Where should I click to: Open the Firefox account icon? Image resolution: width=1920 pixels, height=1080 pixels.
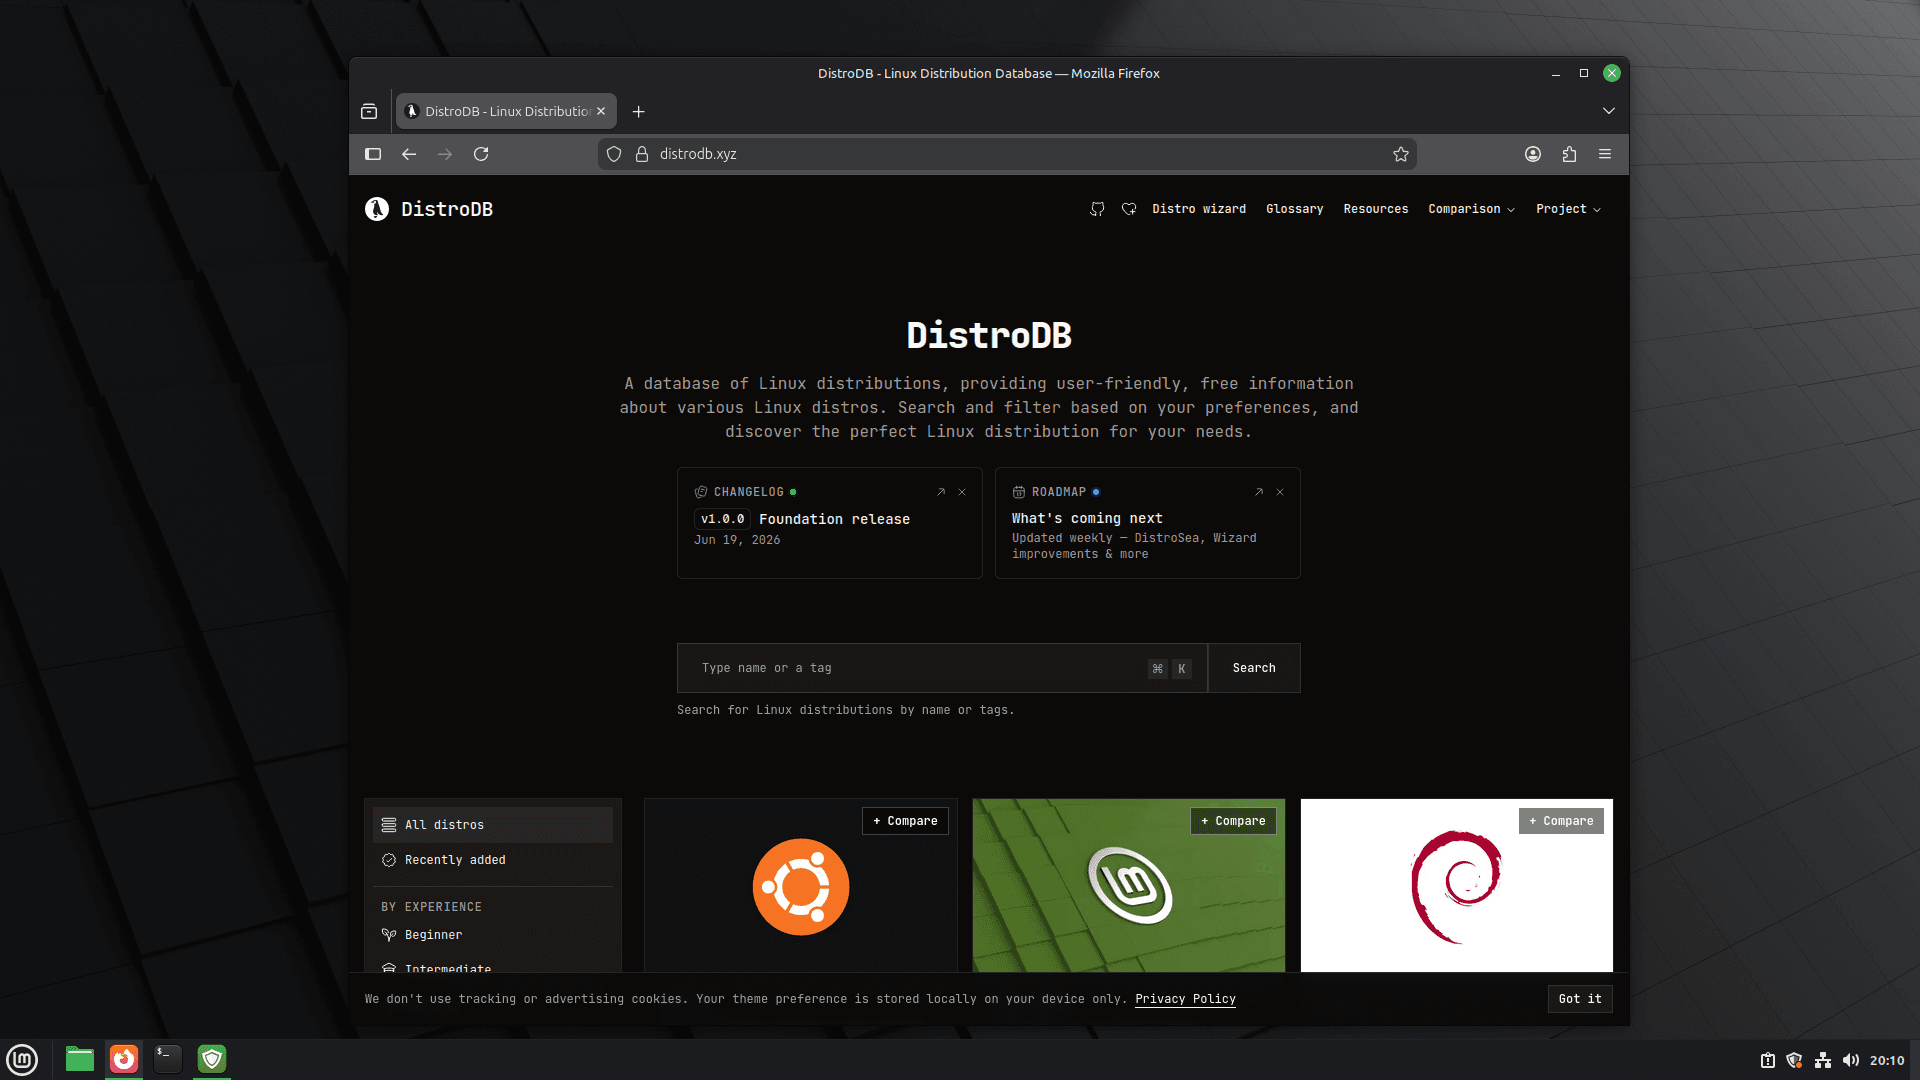(x=1533, y=154)
